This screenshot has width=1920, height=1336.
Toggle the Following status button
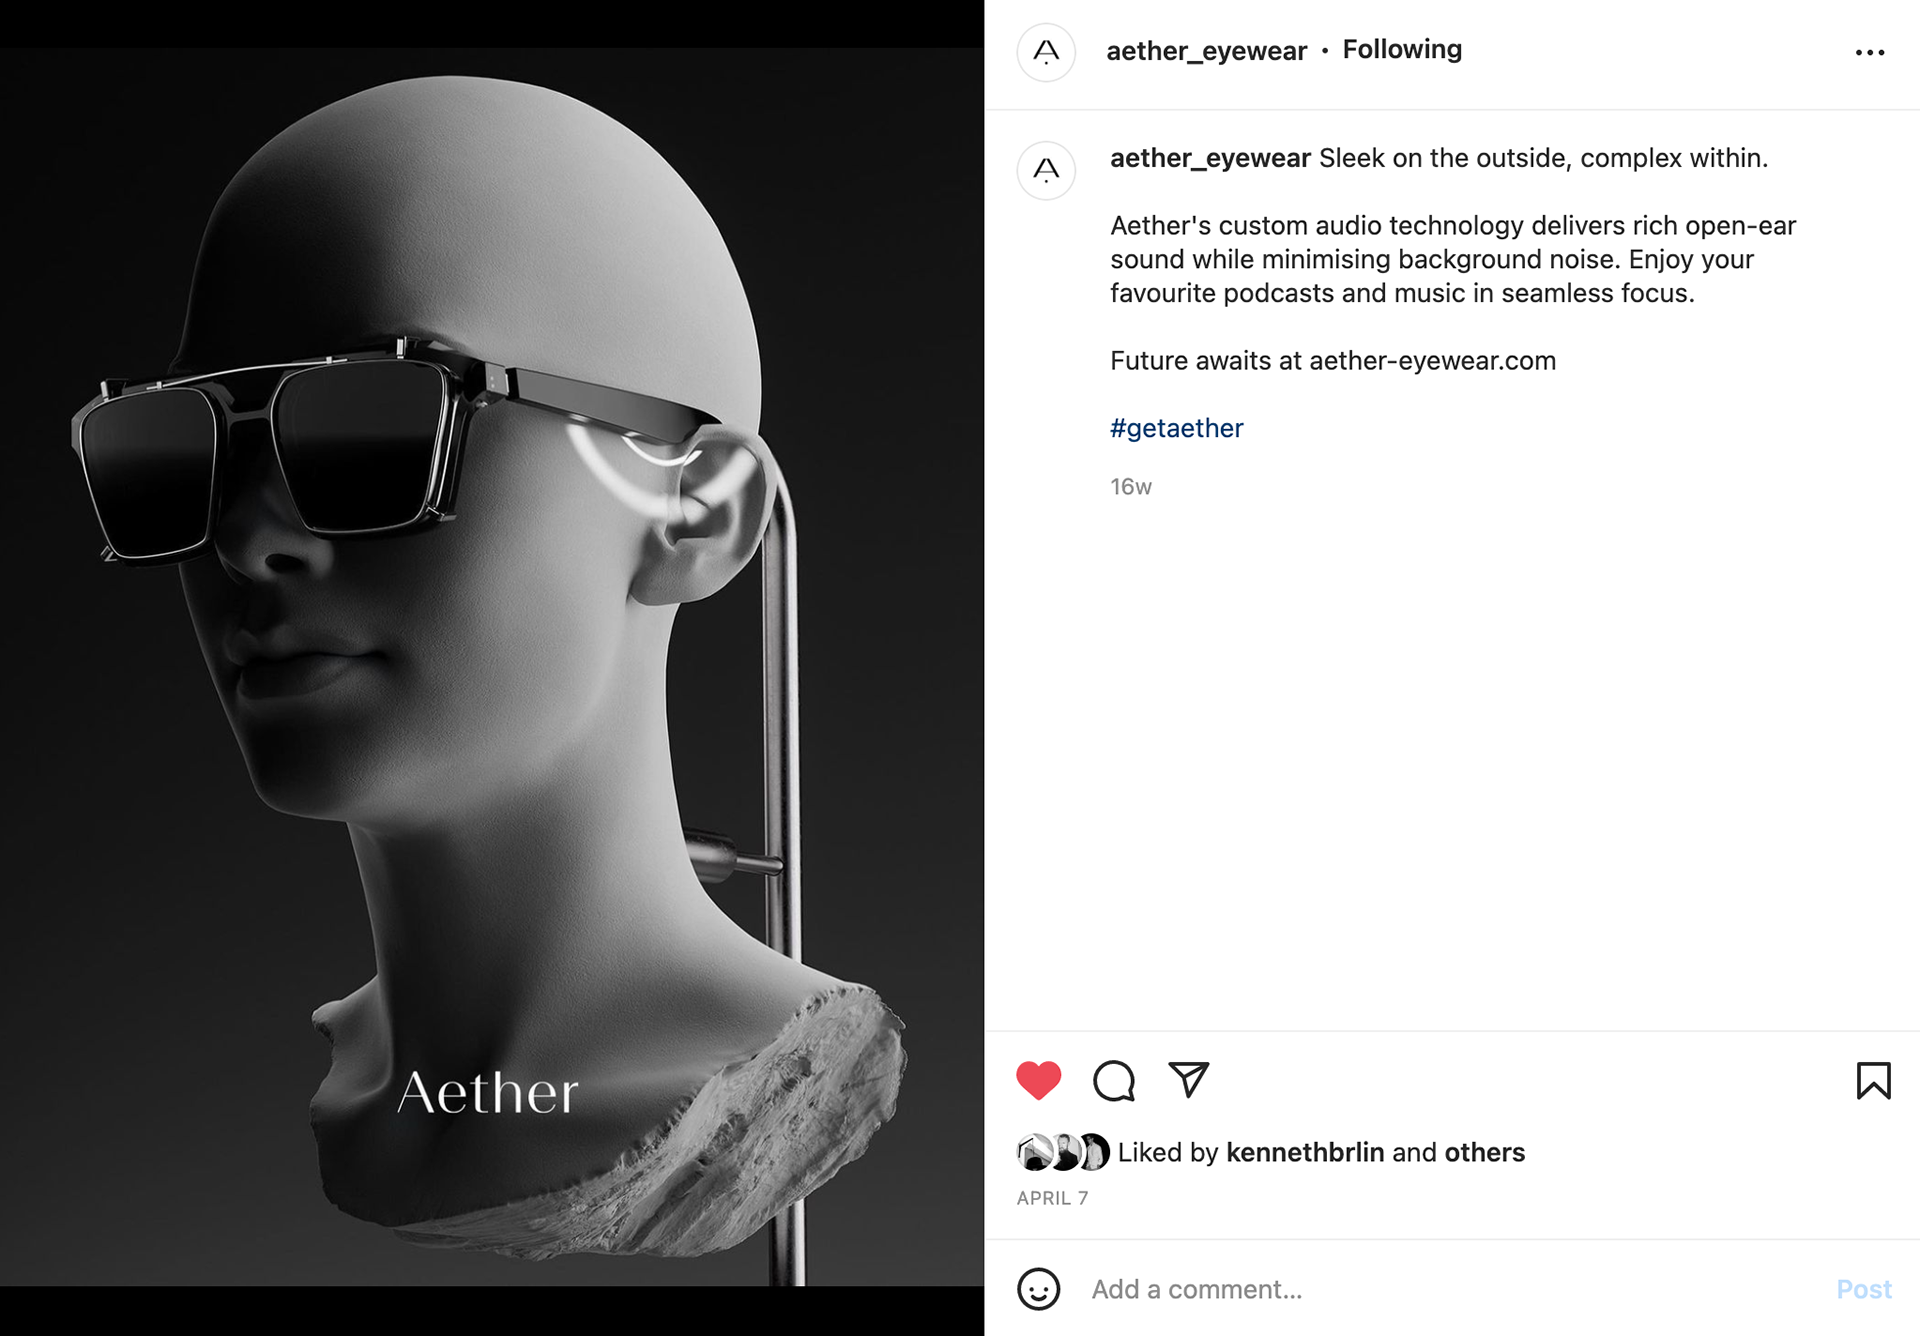(x=1402, y=50)
